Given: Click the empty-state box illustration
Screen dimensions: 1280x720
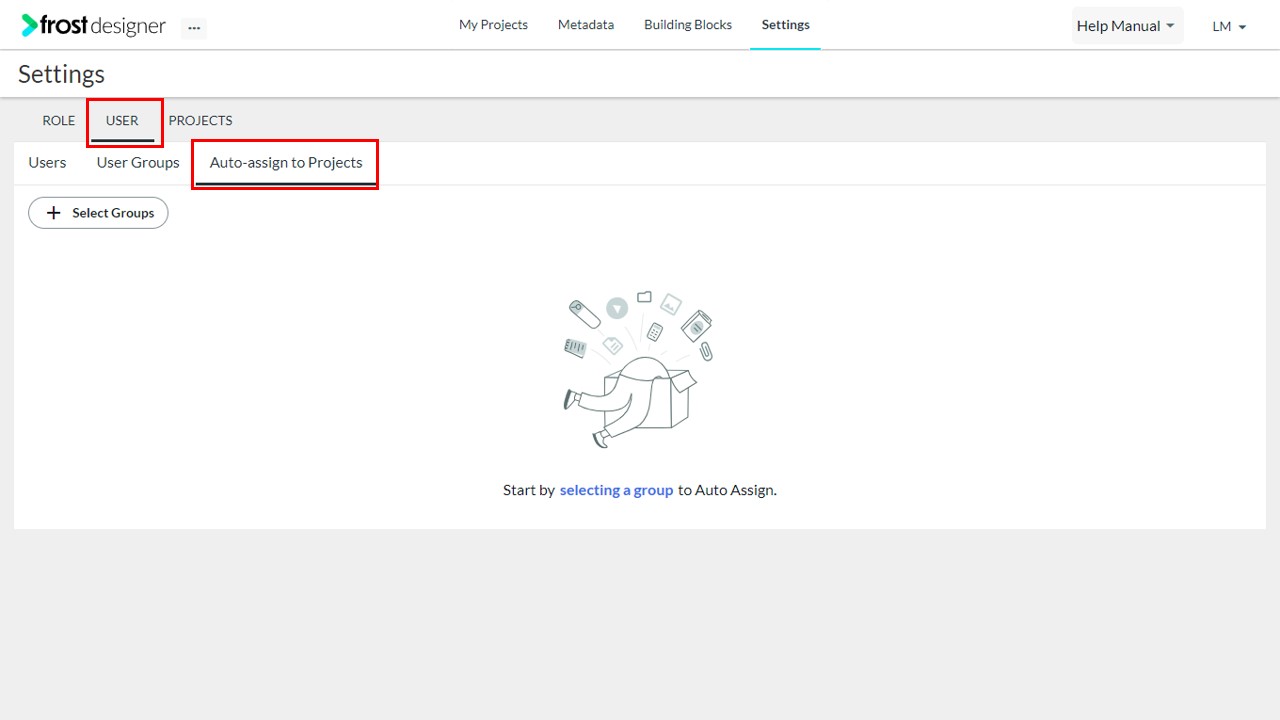Looking at the screenshot, I should [x=638, y=369].
